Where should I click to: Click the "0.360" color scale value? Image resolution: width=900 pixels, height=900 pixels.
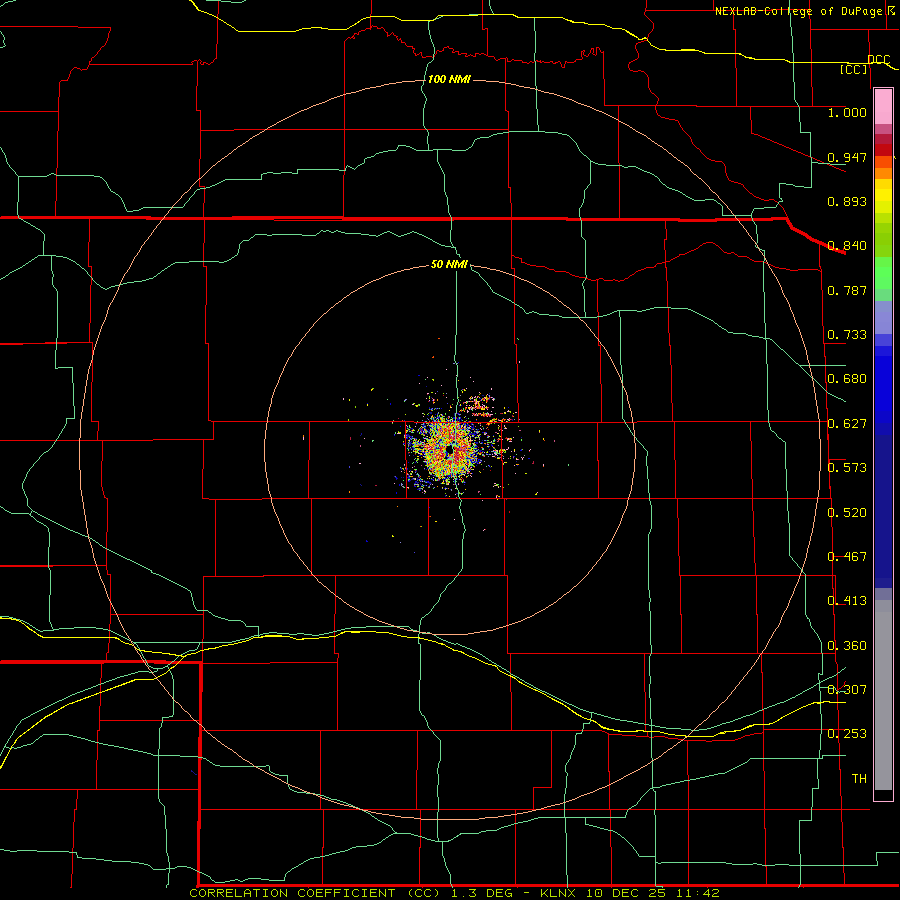[847, 646]
